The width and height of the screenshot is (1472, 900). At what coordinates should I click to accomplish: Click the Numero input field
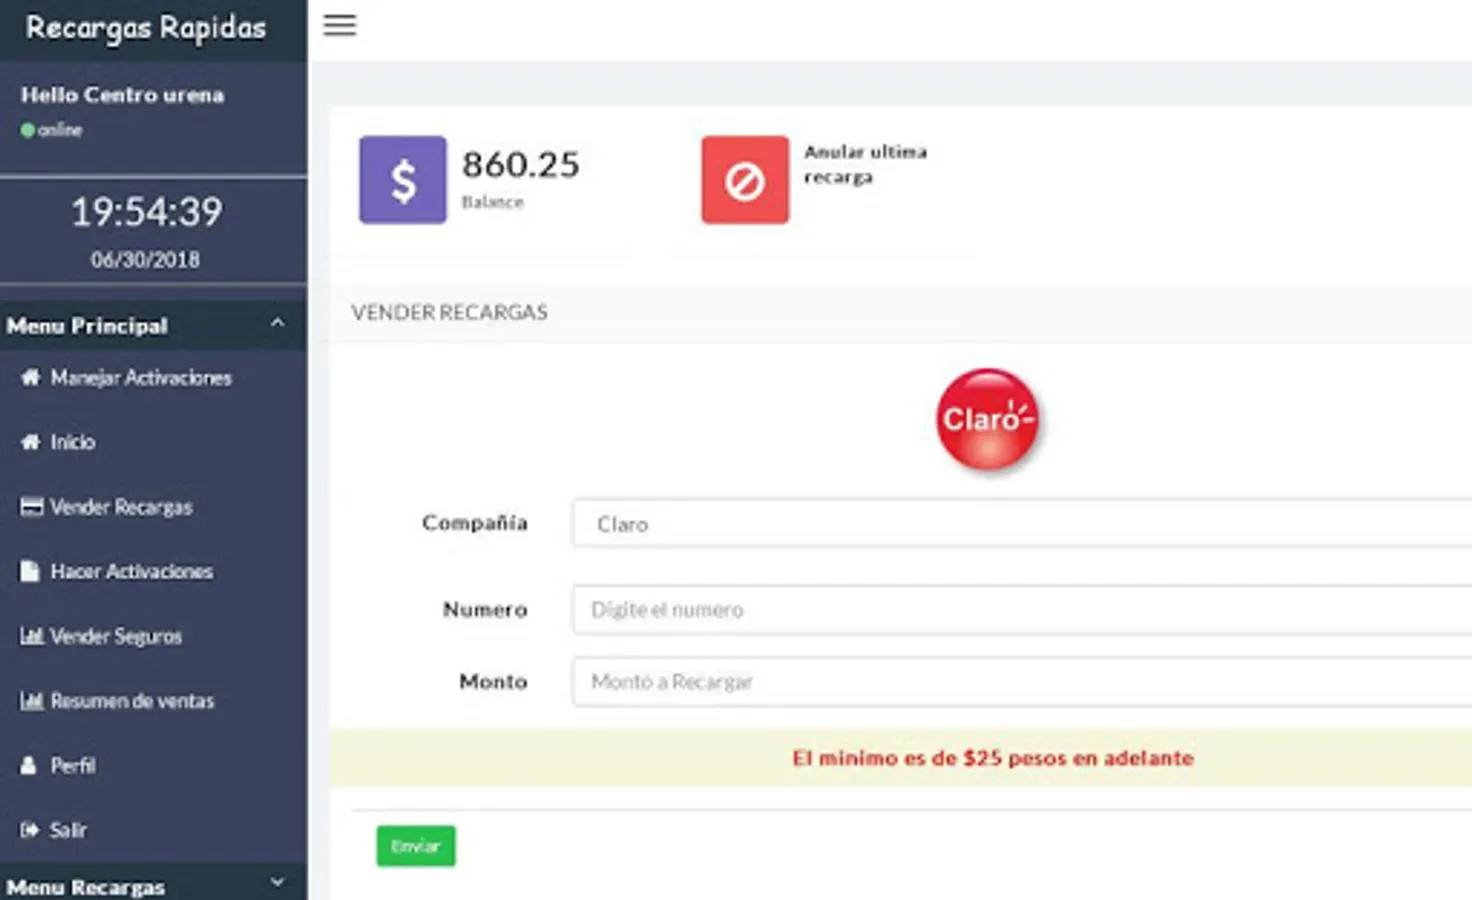pos(1022,609)
